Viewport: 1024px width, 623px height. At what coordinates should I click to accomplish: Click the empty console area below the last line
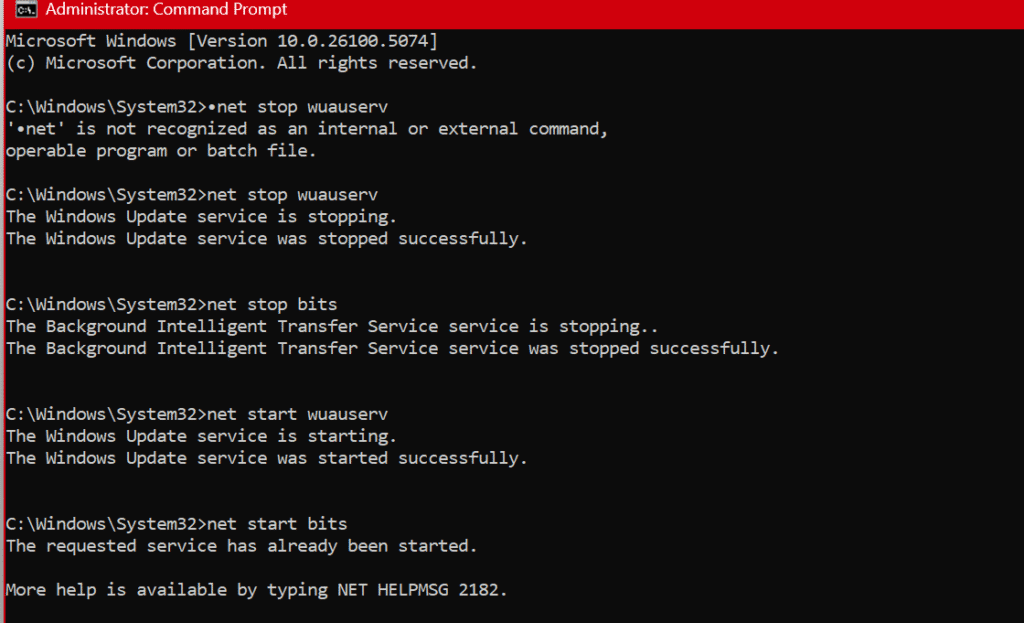500,612
